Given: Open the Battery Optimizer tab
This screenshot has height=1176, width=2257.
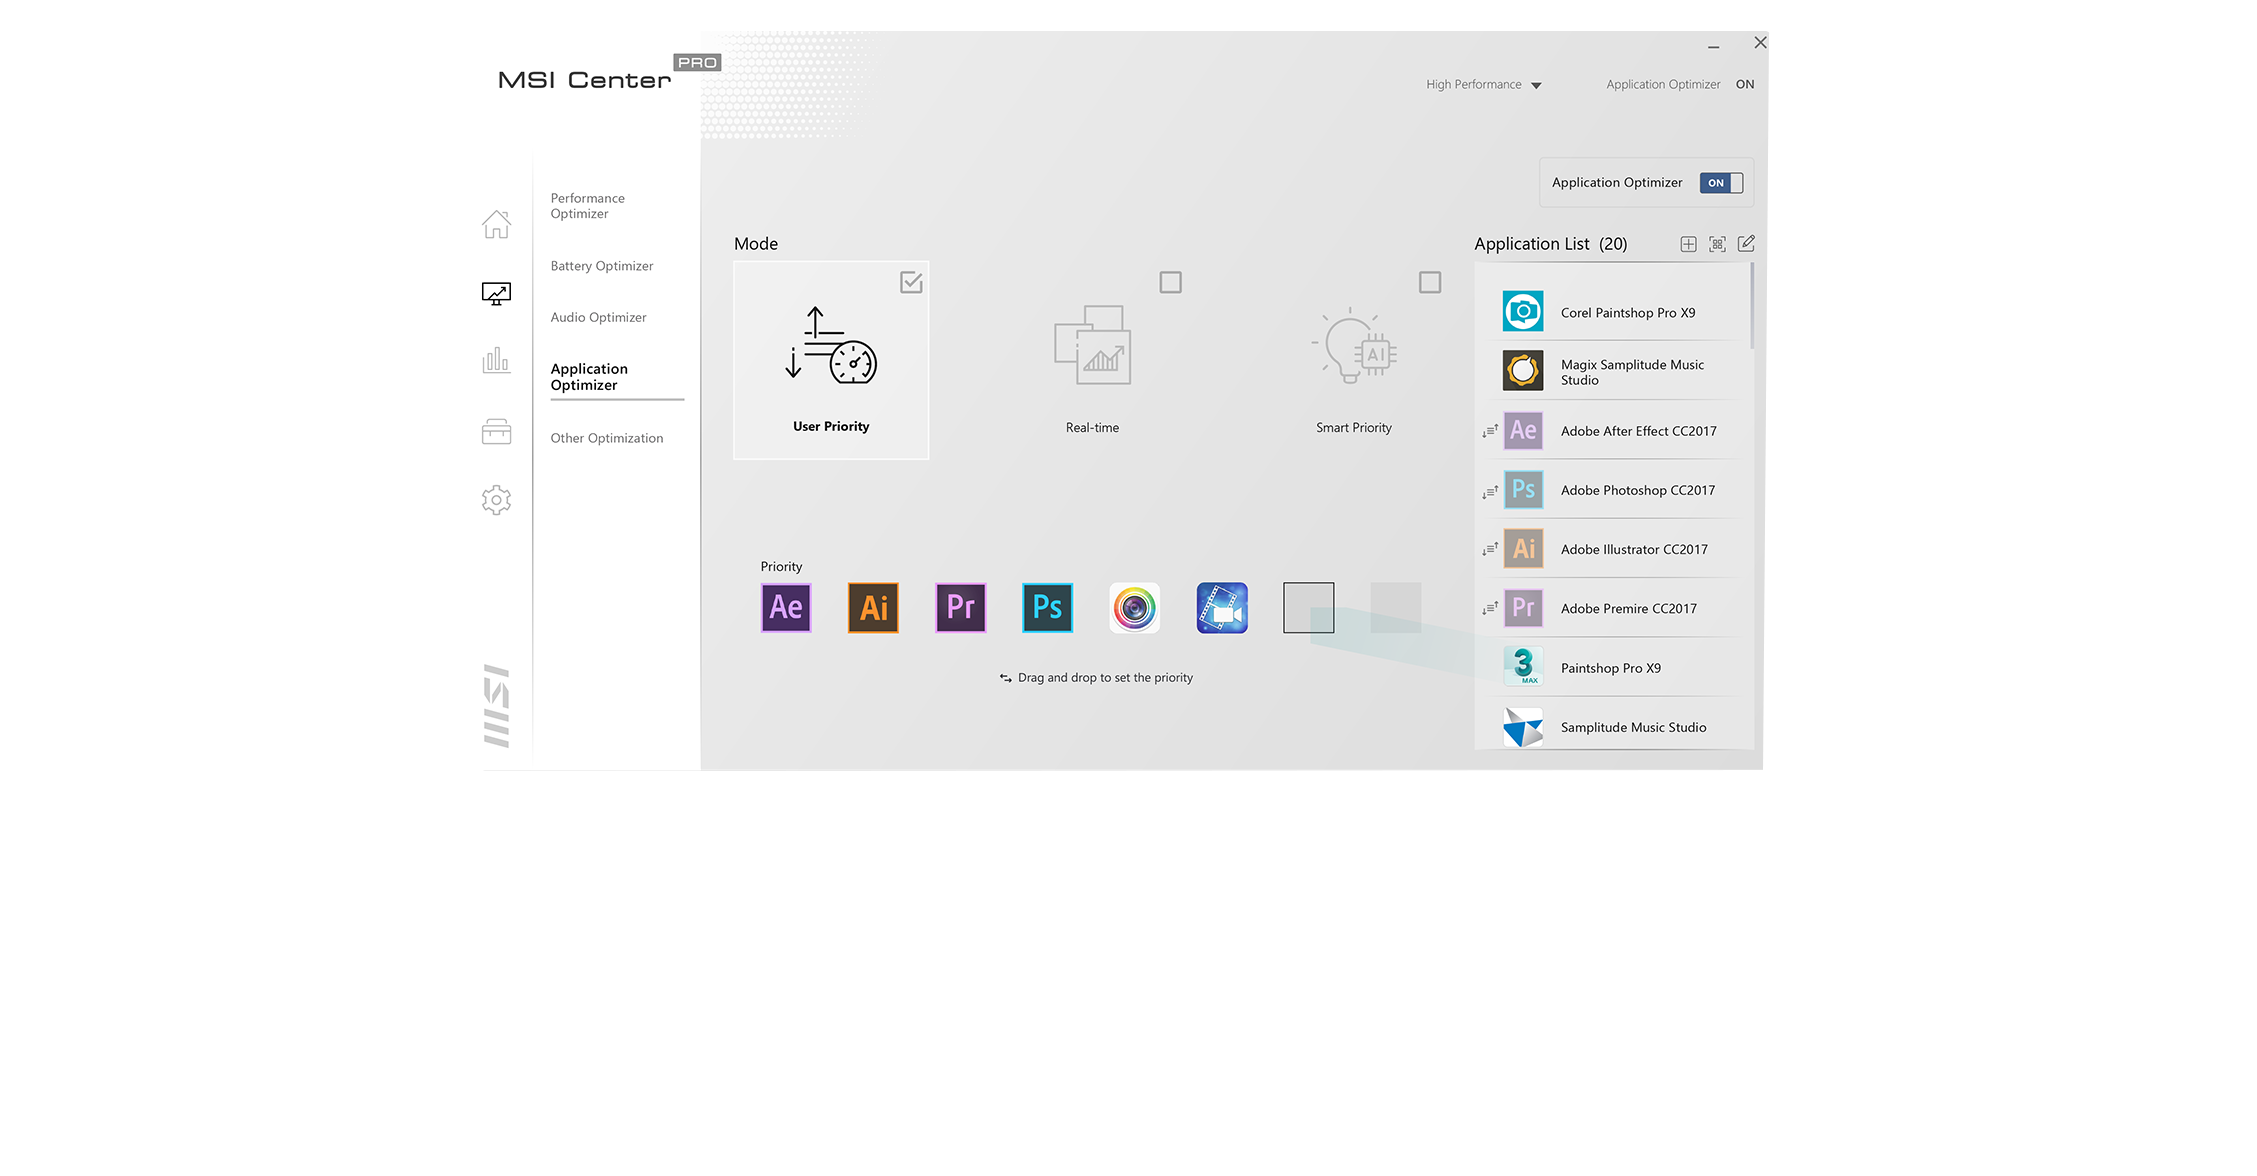Looking at the screenshot, I should (601, 266).
